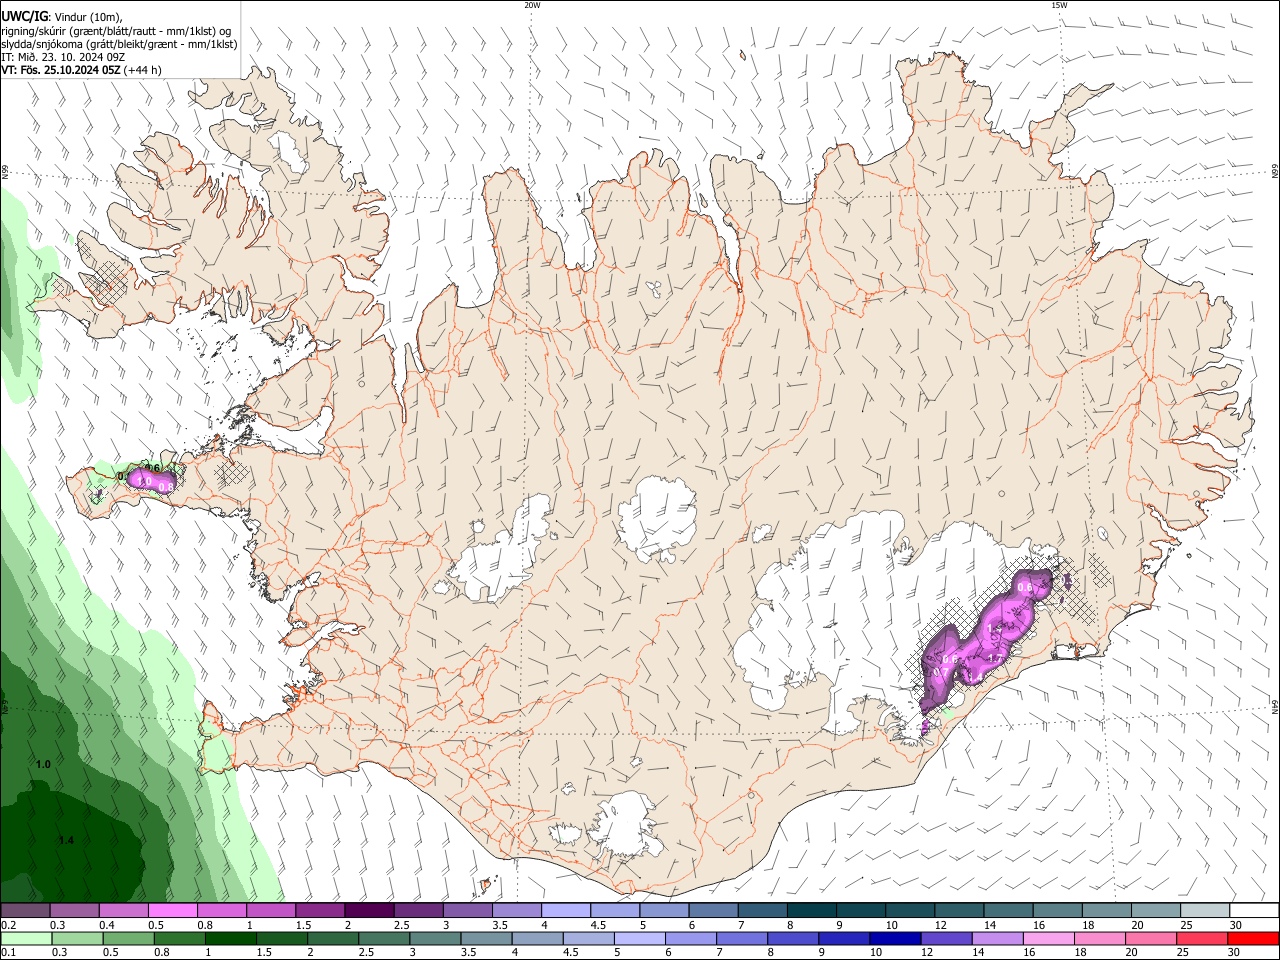Select the rain legend swatch between 2 and 2.5
Screen dimensions: 1280x960
coord(333,938)
